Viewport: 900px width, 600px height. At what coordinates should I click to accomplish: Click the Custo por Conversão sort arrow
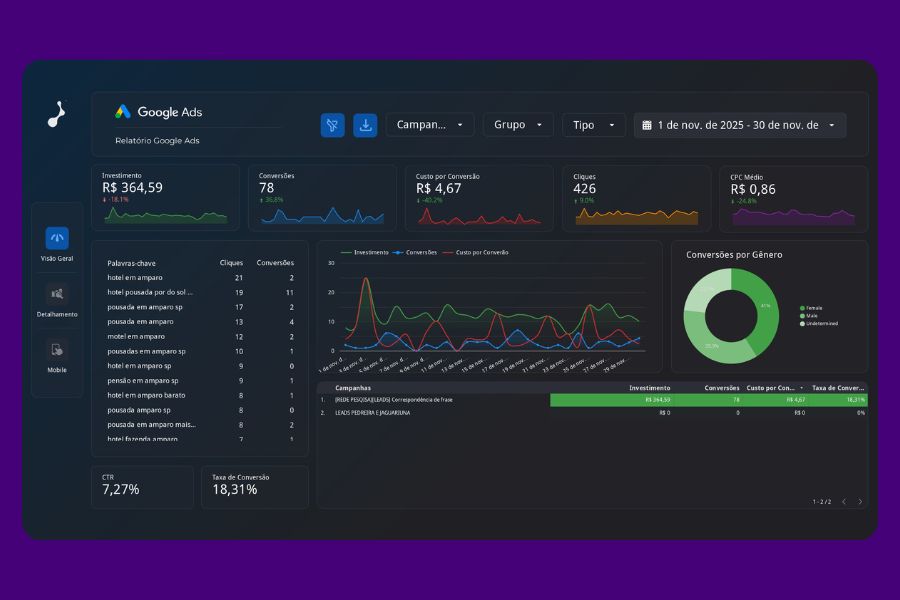tap(802, 388)
